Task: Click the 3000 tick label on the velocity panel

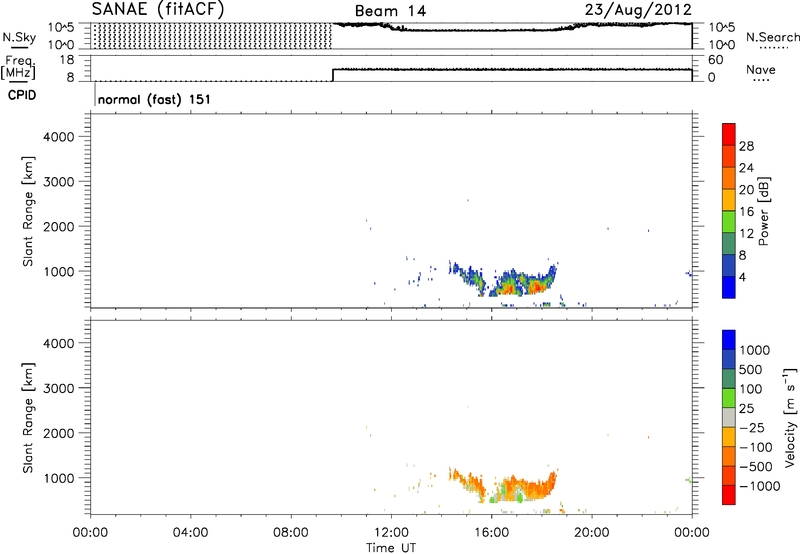Action: pos(59,388)
